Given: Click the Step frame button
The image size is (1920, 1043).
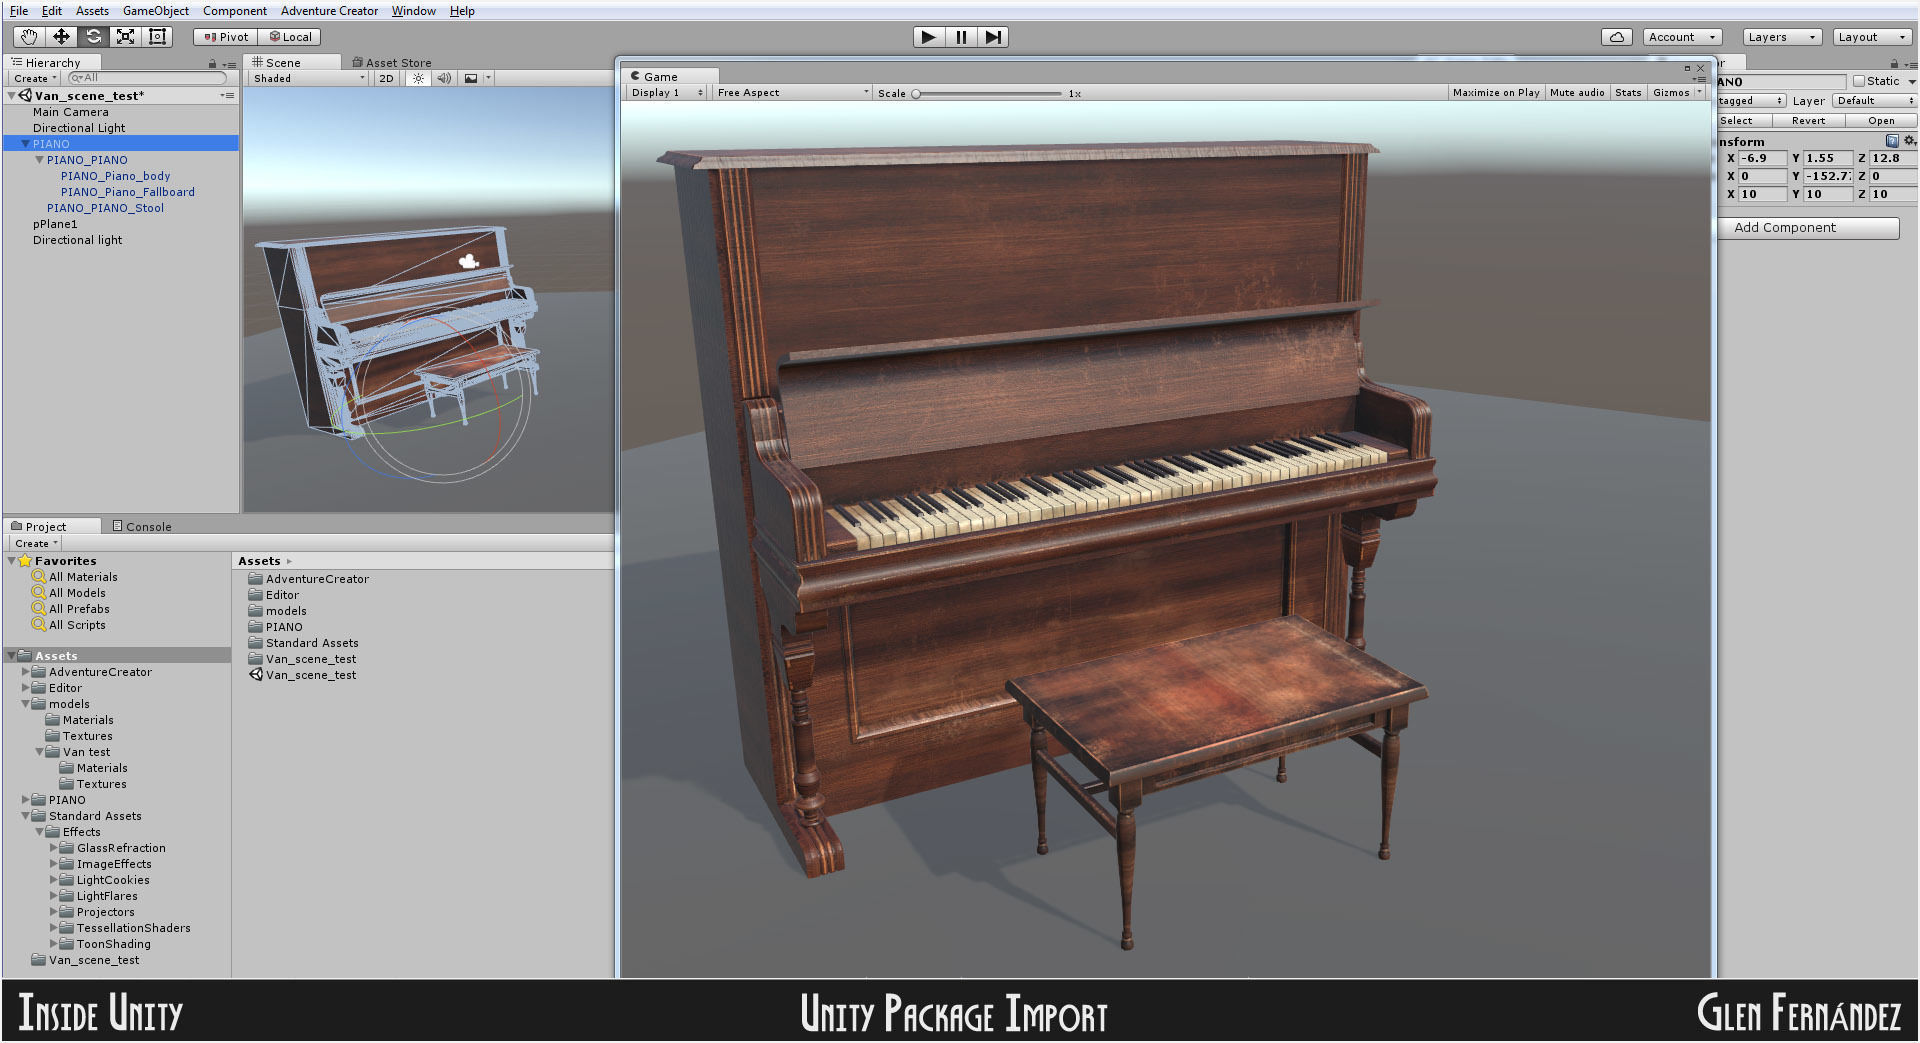Looking at the screenshot, I should [992, 37].
